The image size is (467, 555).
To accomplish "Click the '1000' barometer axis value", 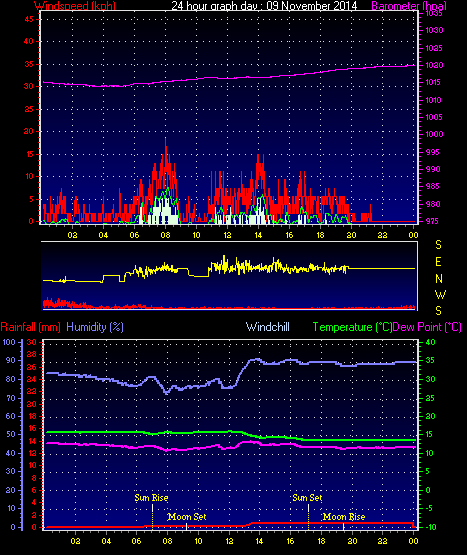I will (434, 134).
